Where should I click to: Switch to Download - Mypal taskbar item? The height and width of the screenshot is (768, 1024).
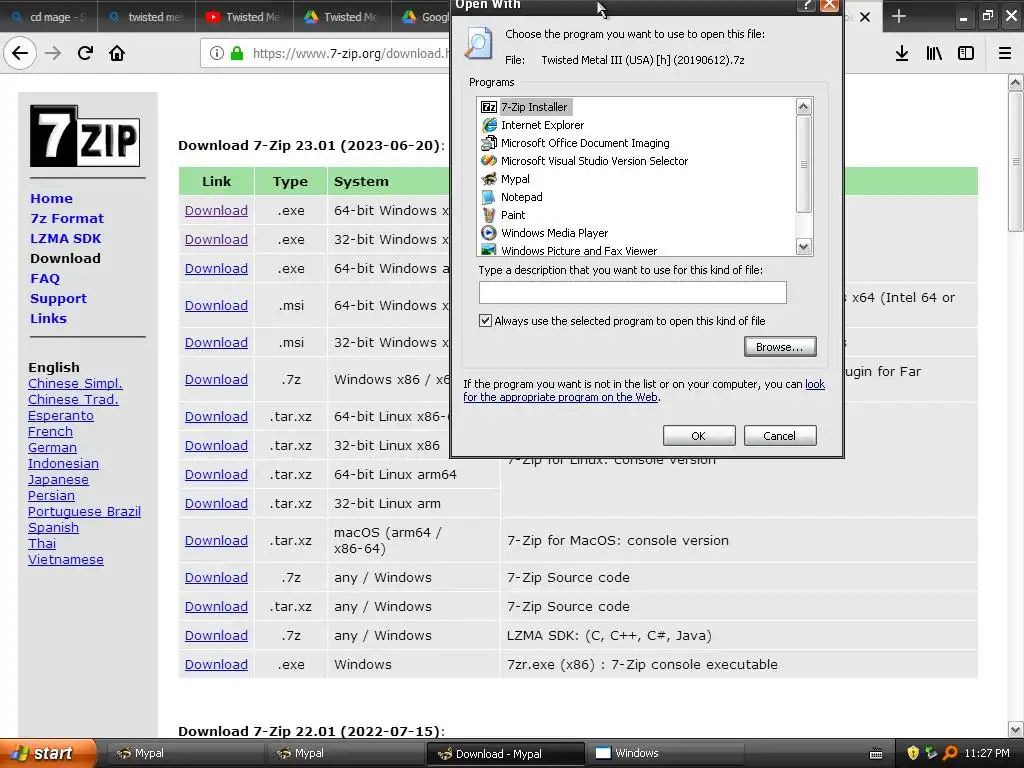coord(506,754)
